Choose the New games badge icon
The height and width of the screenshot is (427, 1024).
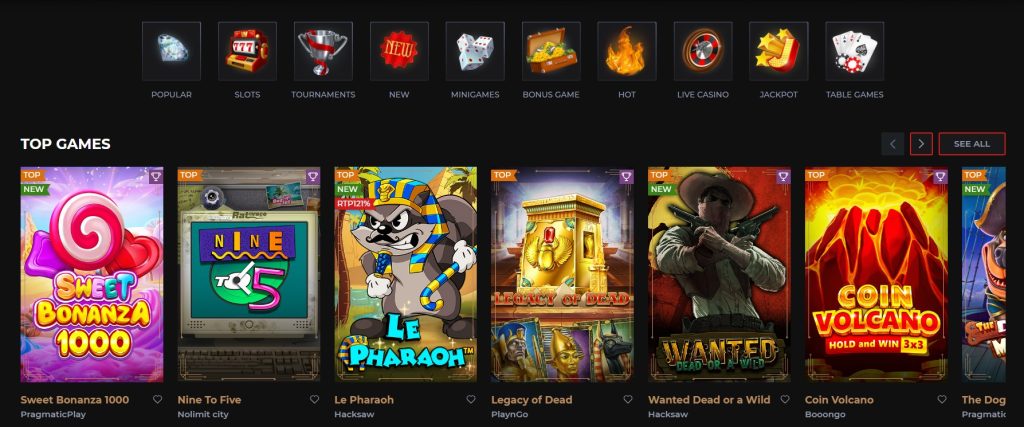point(399,52)
